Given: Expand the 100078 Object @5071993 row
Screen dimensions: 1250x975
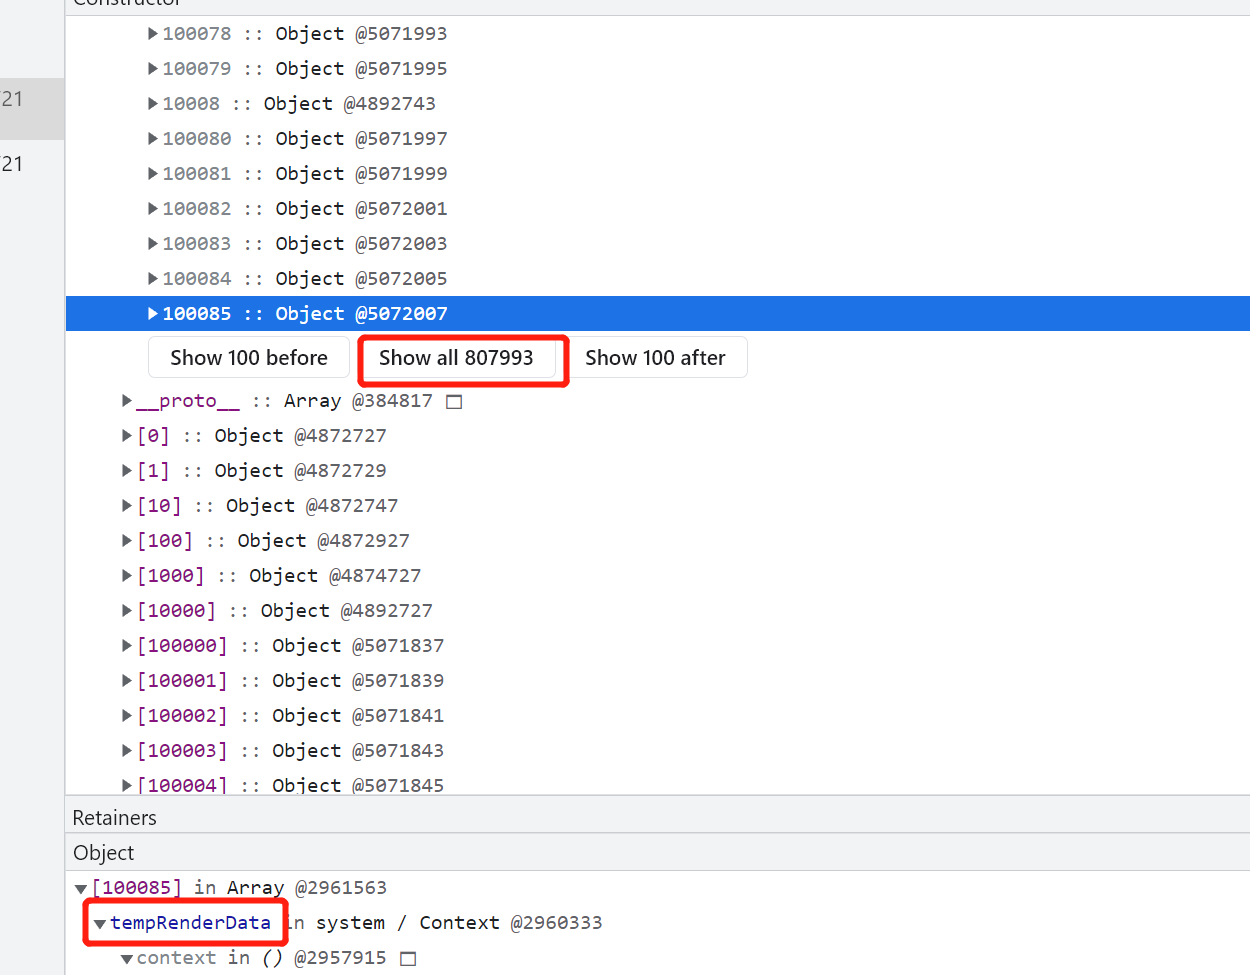Looking at the screenshot, I should [x=153, y=34].
